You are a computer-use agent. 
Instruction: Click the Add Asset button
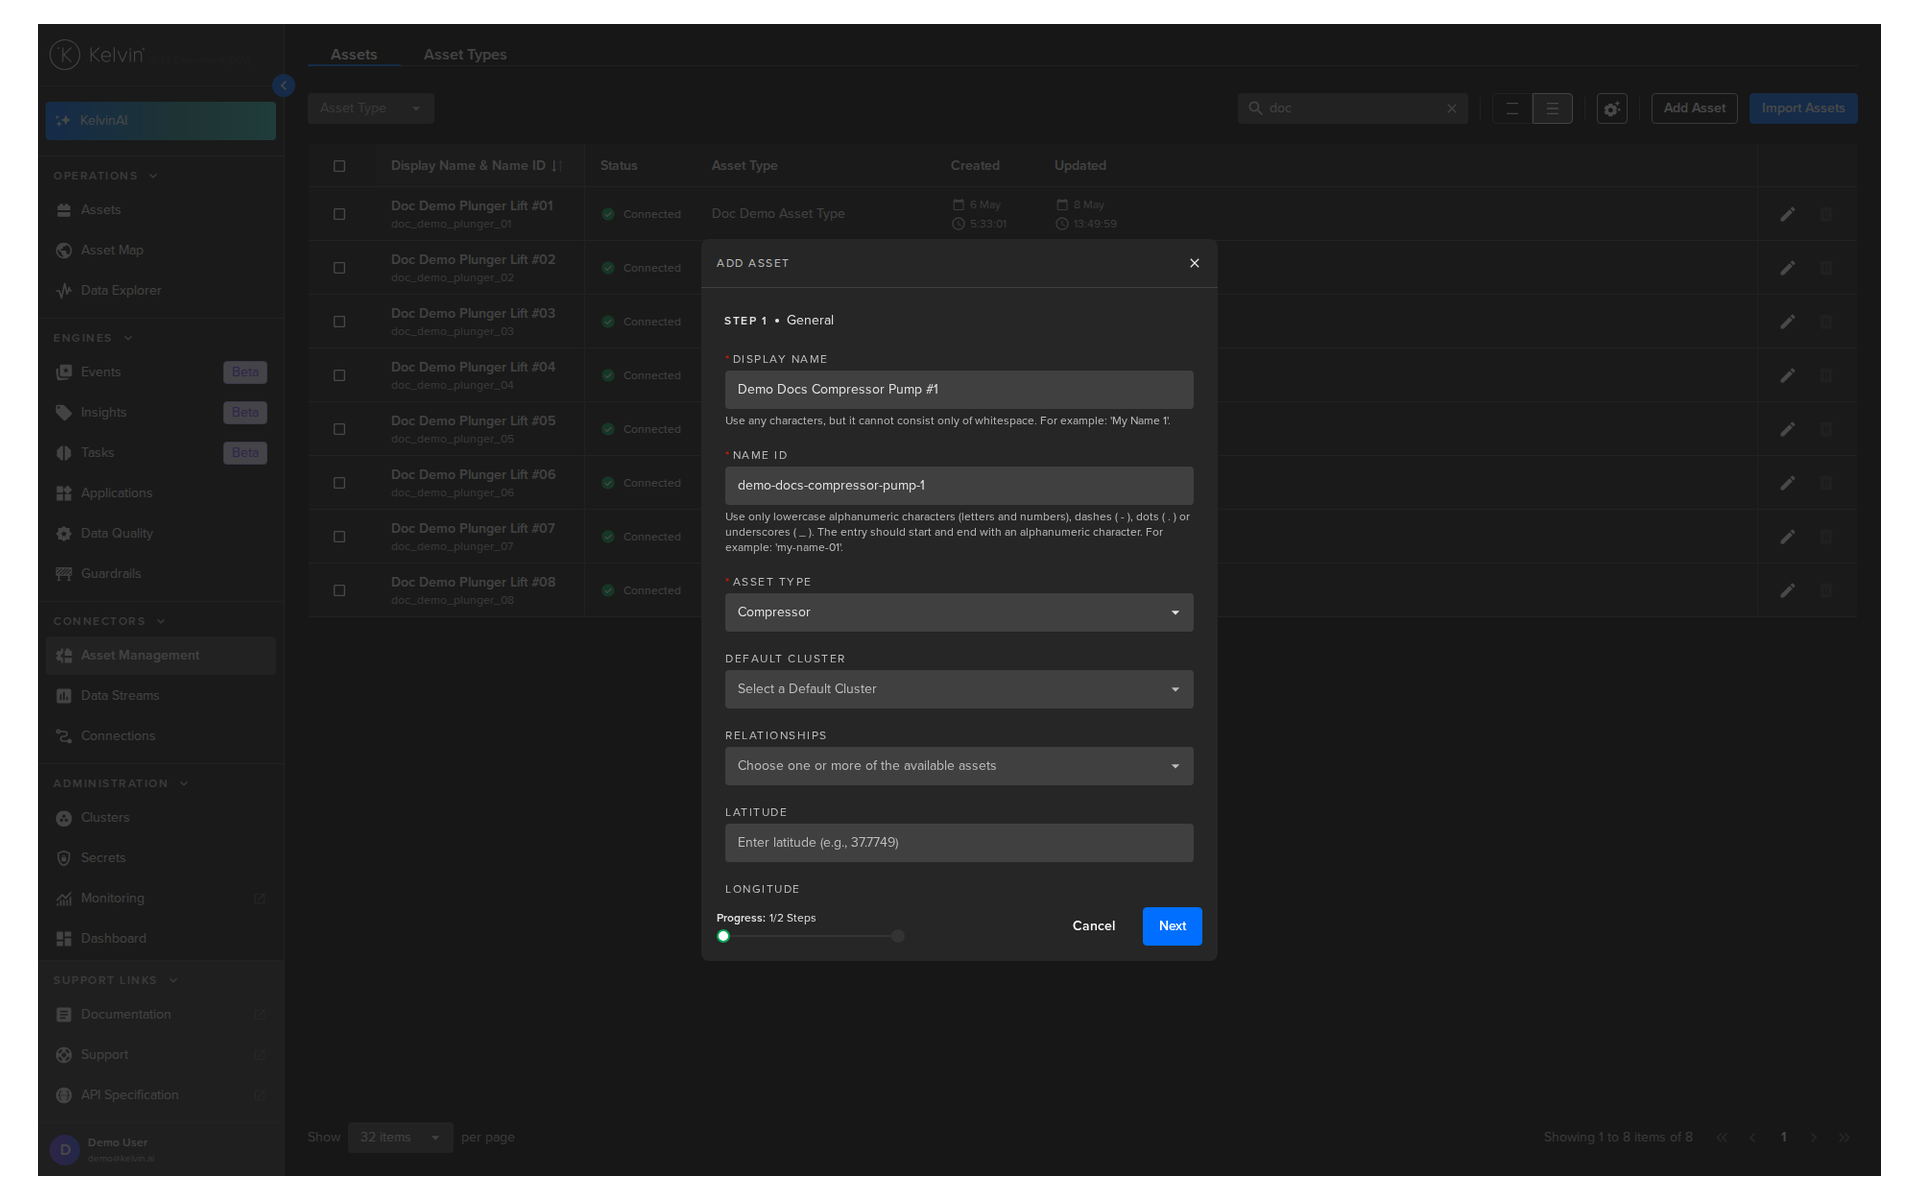pos(1694,108)
